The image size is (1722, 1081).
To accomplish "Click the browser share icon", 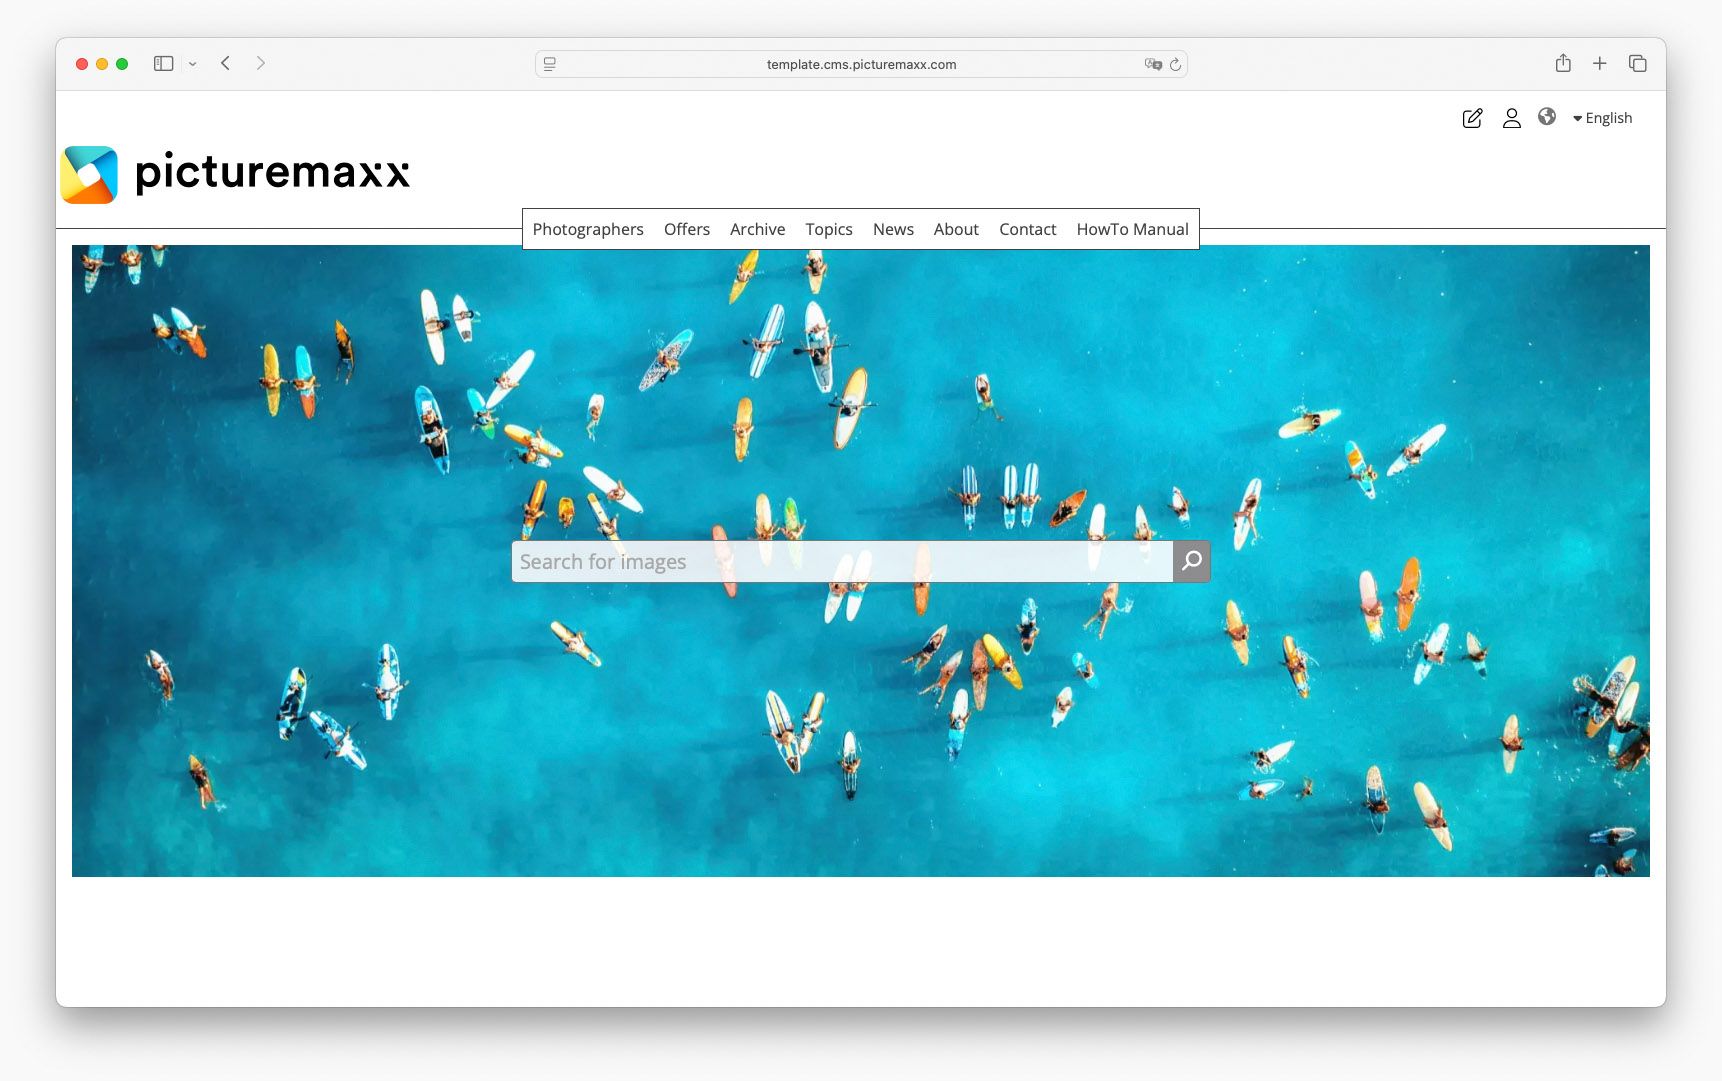I will [x=1563, y=63].
